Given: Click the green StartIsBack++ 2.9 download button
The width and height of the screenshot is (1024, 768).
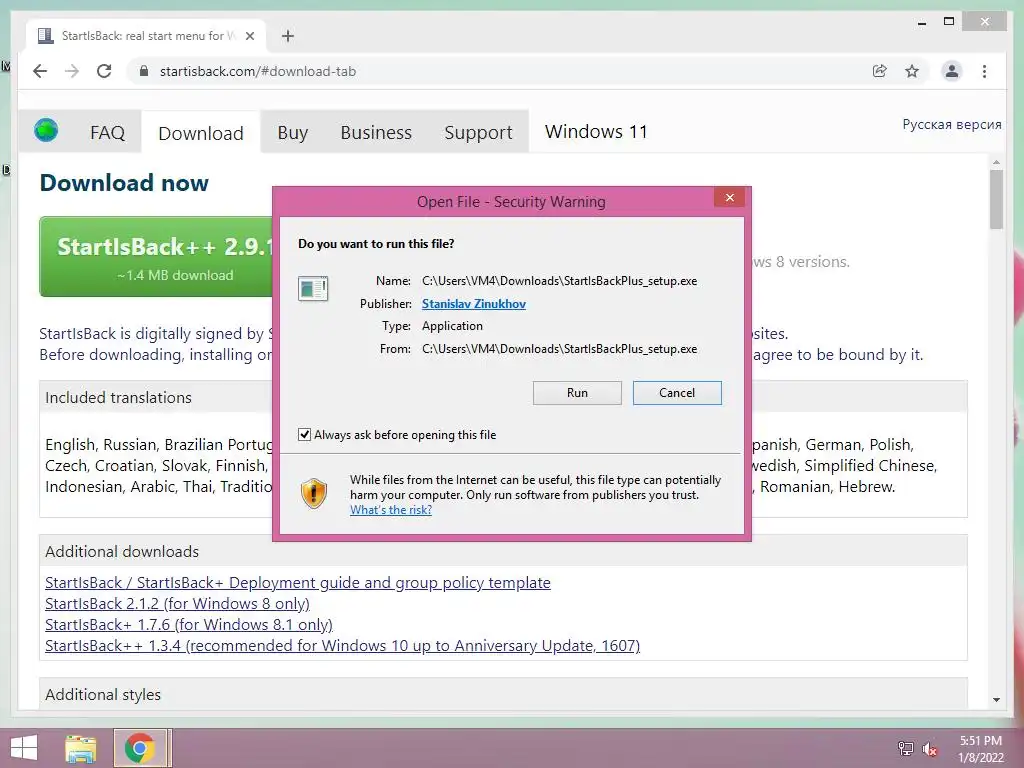Looking at the screenshot, I should point(156,257).
